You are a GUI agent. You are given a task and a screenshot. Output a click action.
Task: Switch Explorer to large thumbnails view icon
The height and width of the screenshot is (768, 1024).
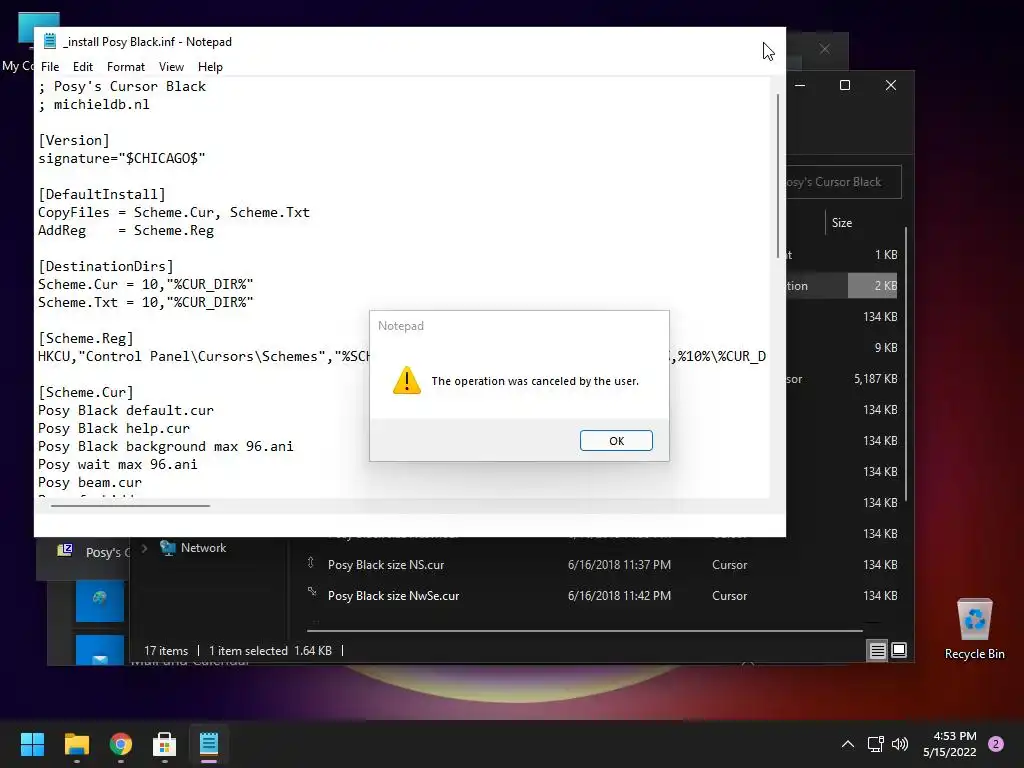pos(899,650)
